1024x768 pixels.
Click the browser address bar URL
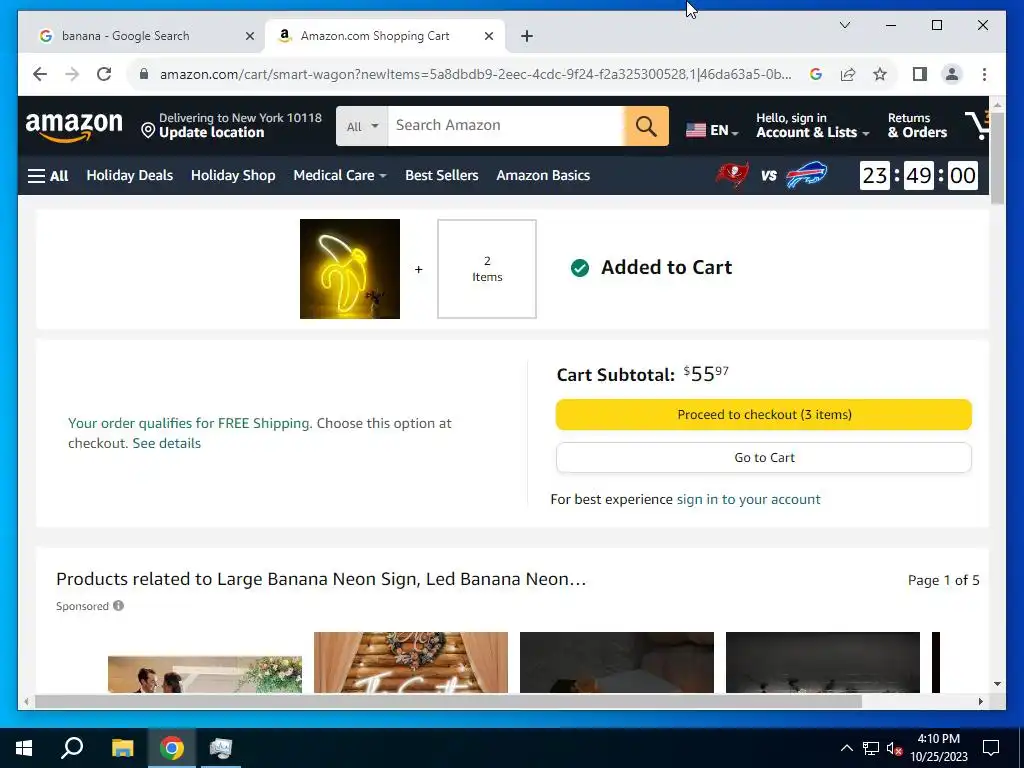coord(475,74)
